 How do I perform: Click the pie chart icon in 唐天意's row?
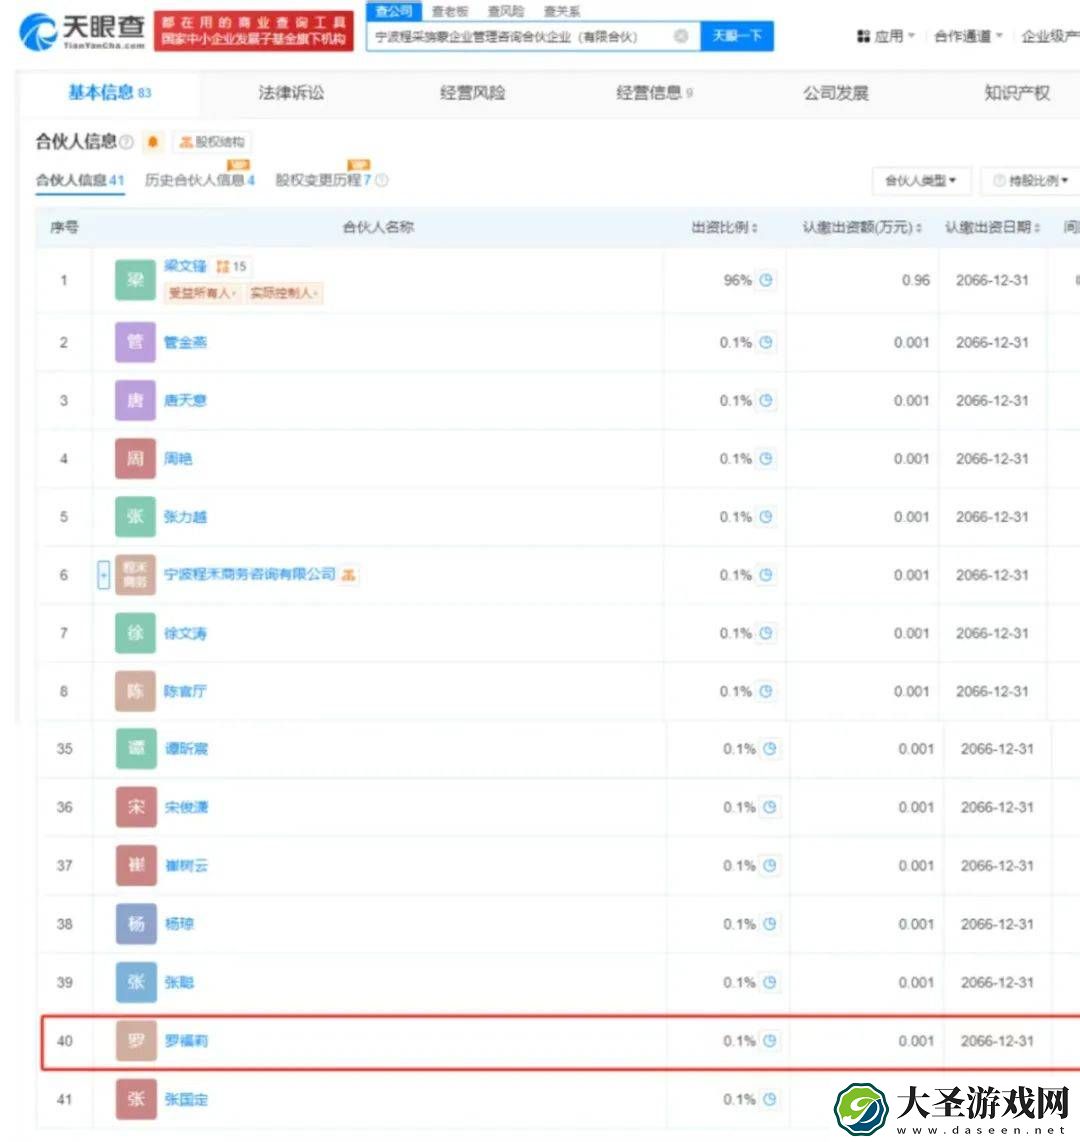click(x=765, y=401)
